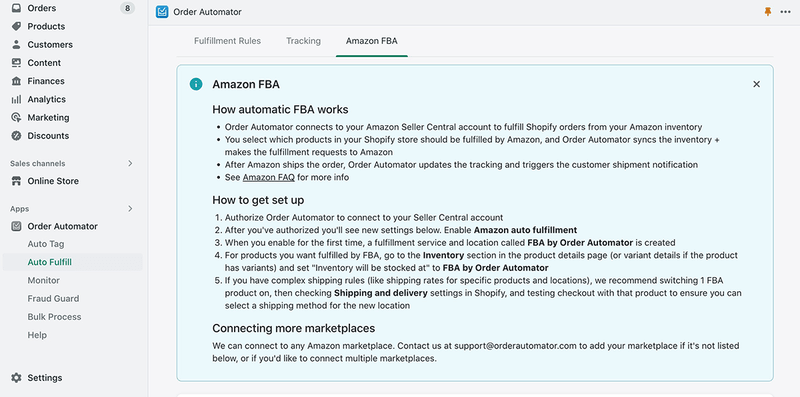Go to Customers page
Screen dimensions: 800x397
point(50,44)
